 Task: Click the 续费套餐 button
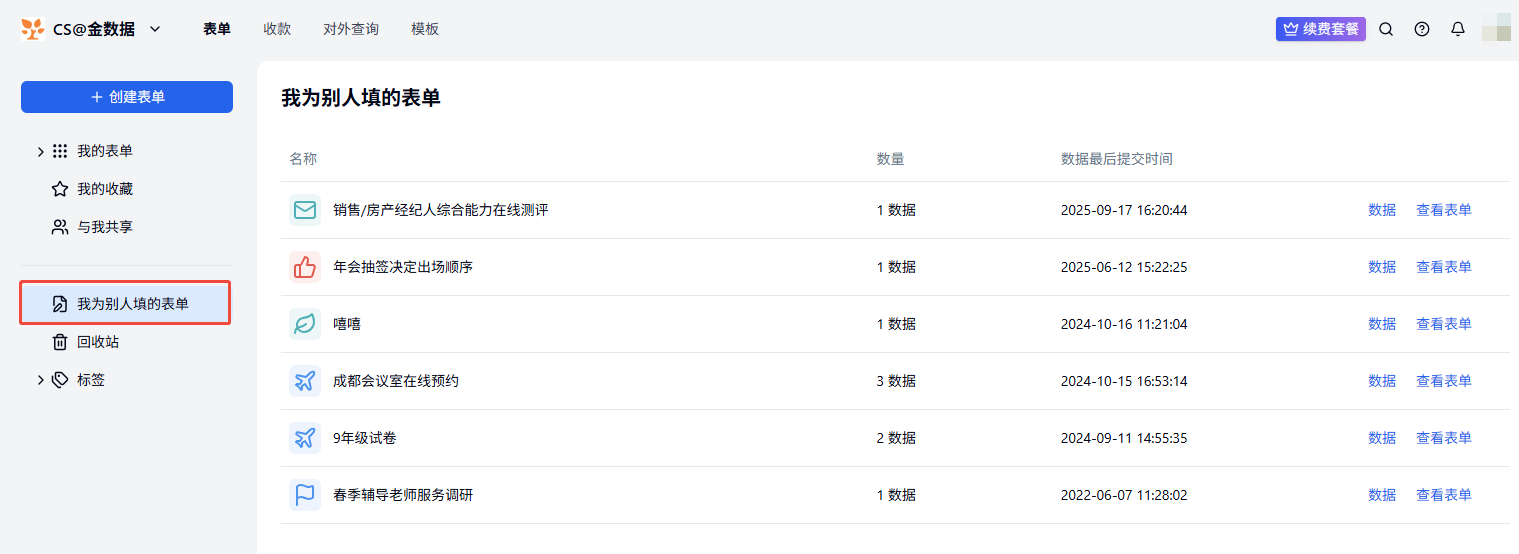[1320, 29]
